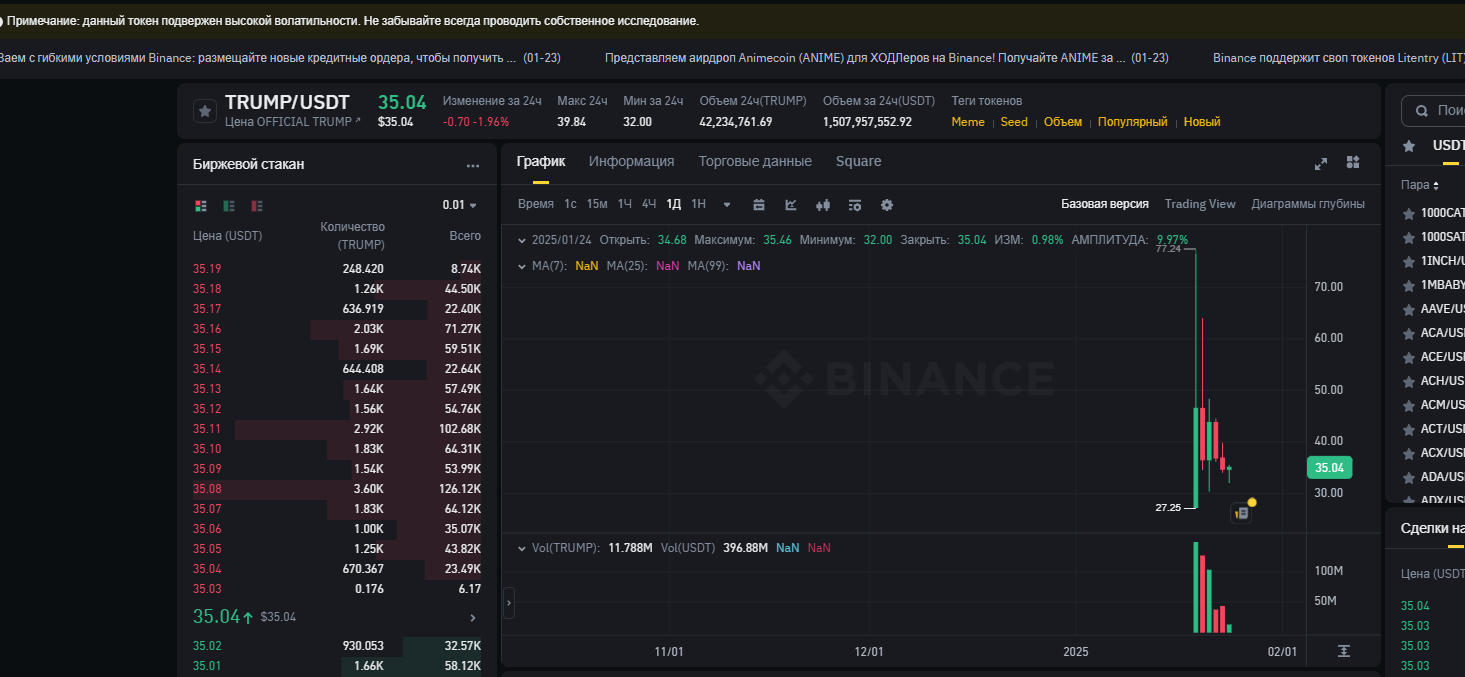Viewport: 1465px width, 677px height.
Task: Collapse the Vol(TRUMP) indicator row
Action: 521,548
